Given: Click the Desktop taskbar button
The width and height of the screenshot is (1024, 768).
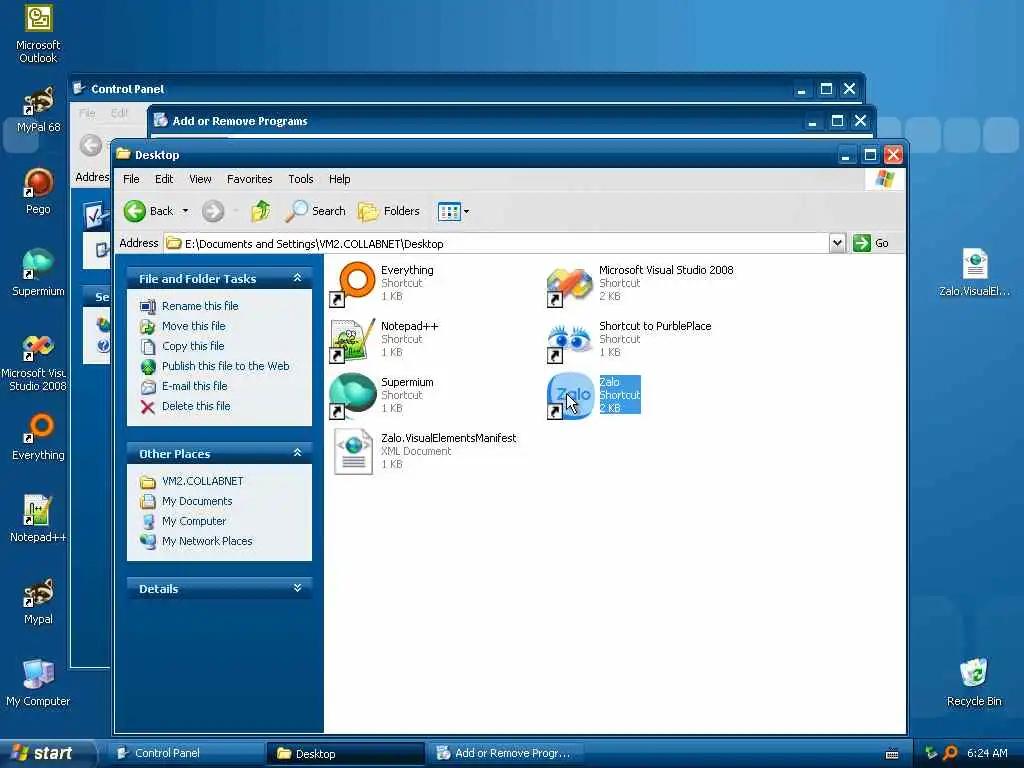Looking at the screenshot, I should pos(345,753).
